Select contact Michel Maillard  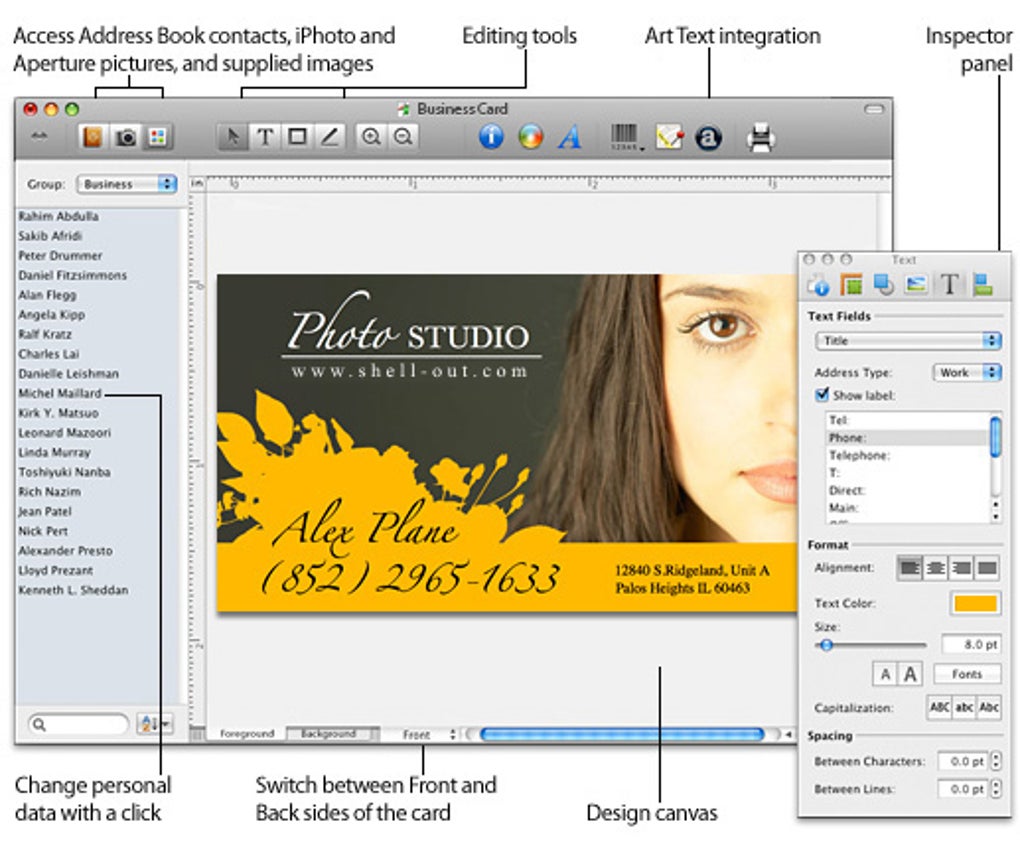(x=60, y=394)
